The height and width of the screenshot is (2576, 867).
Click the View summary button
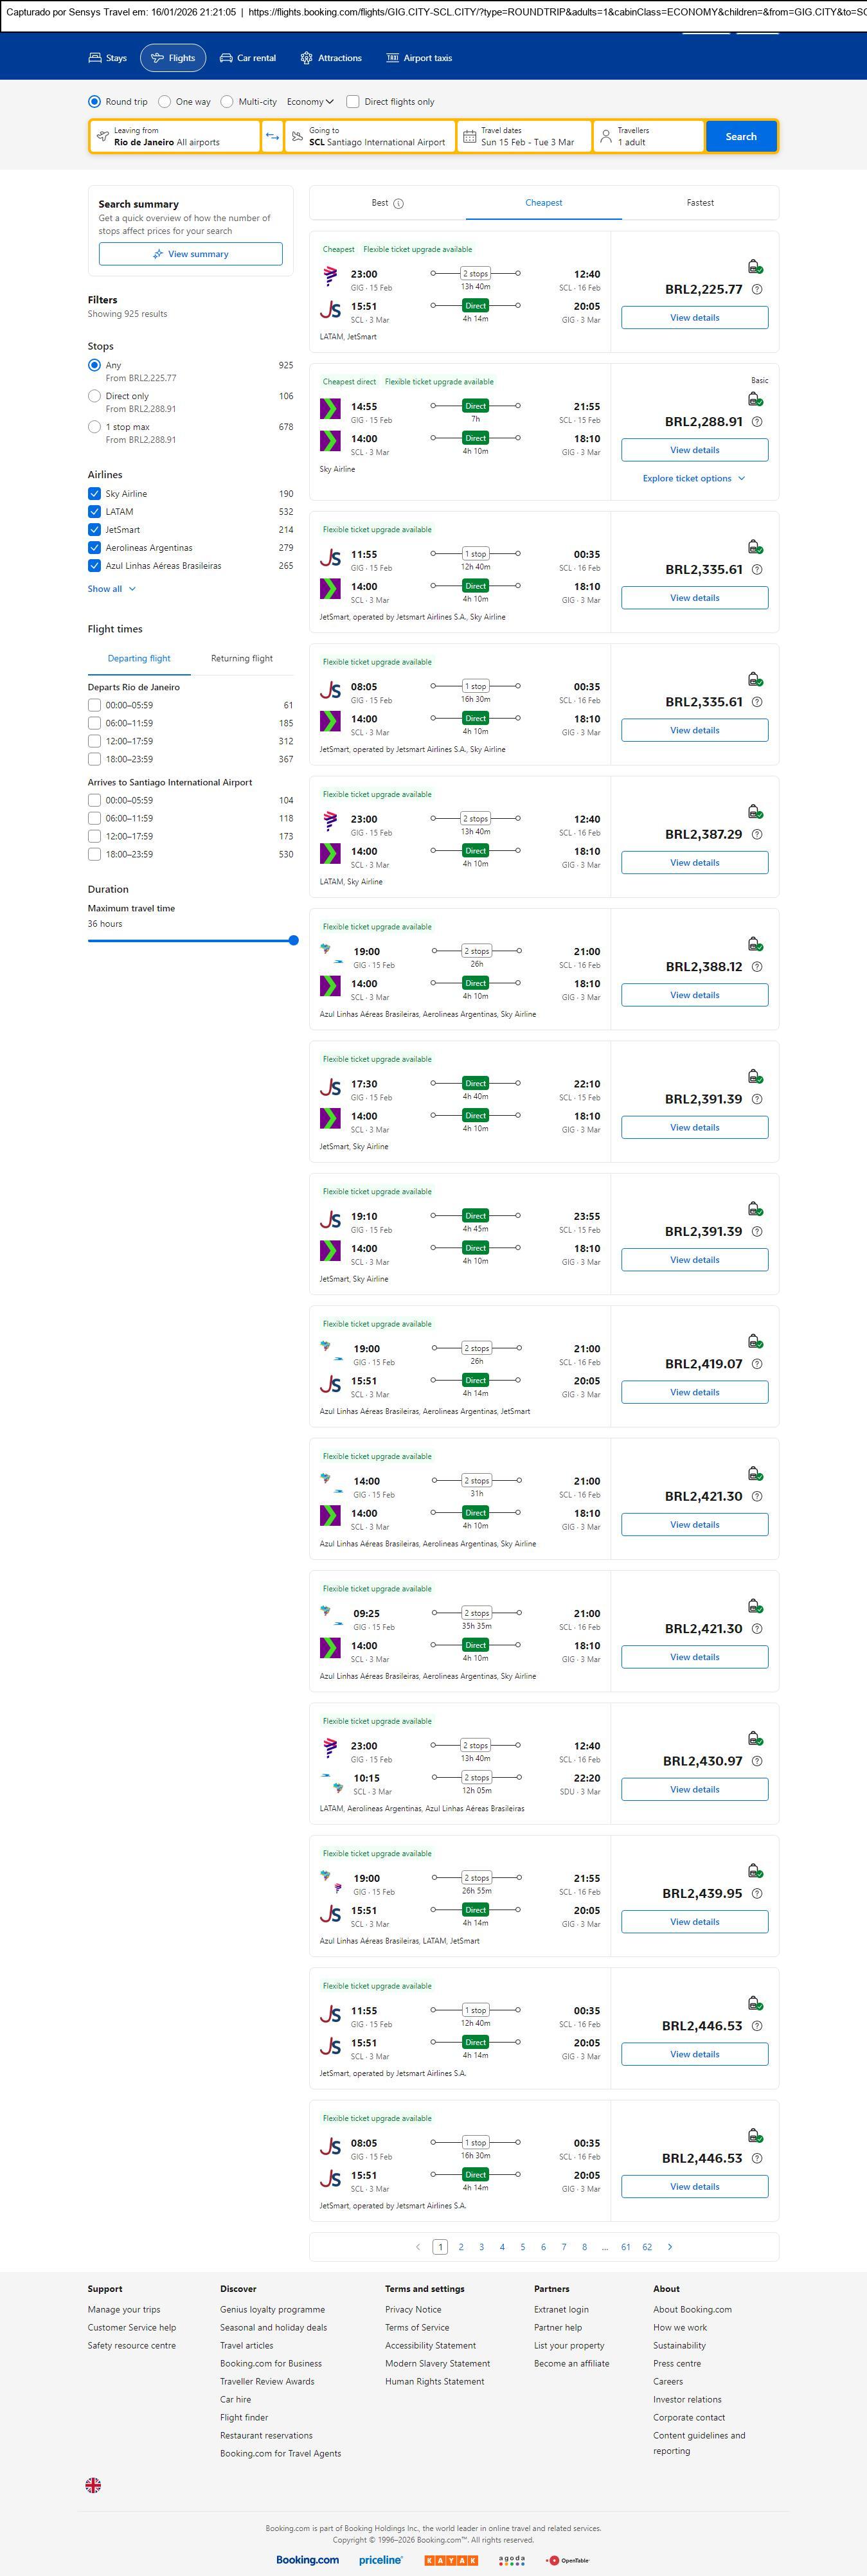[x=190, y=254]
